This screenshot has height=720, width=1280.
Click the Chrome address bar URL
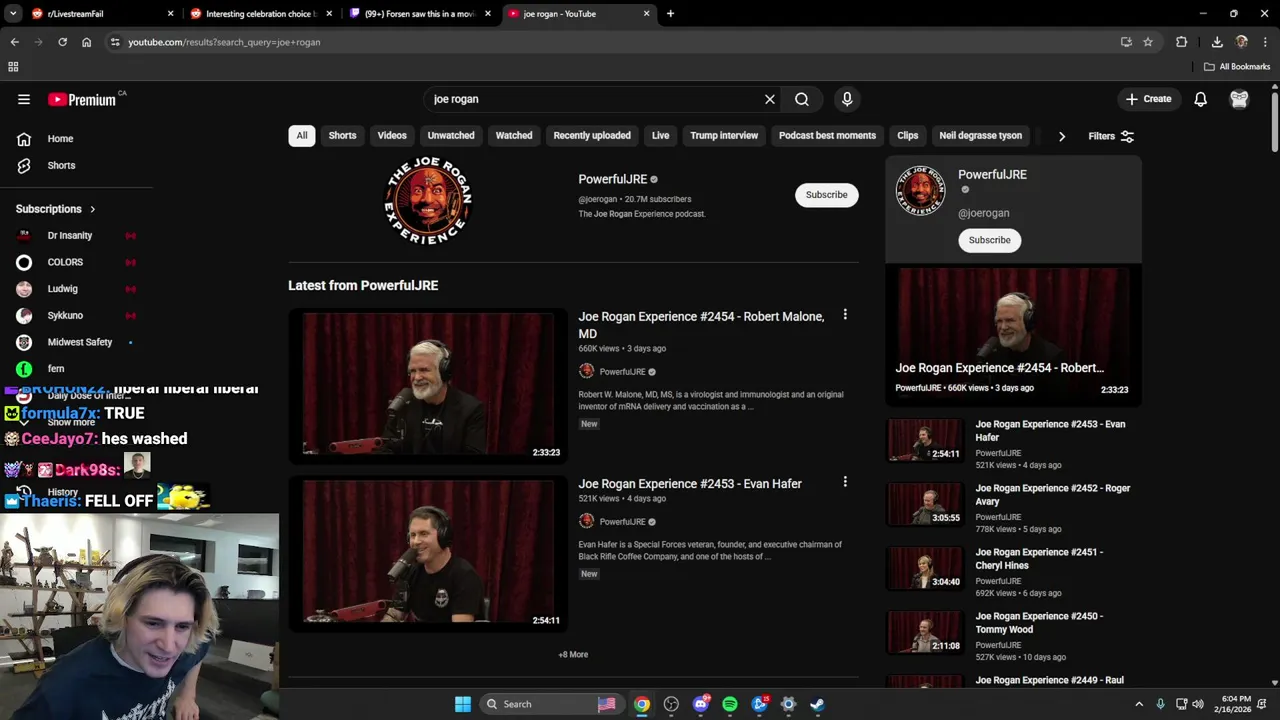point(224,42)
